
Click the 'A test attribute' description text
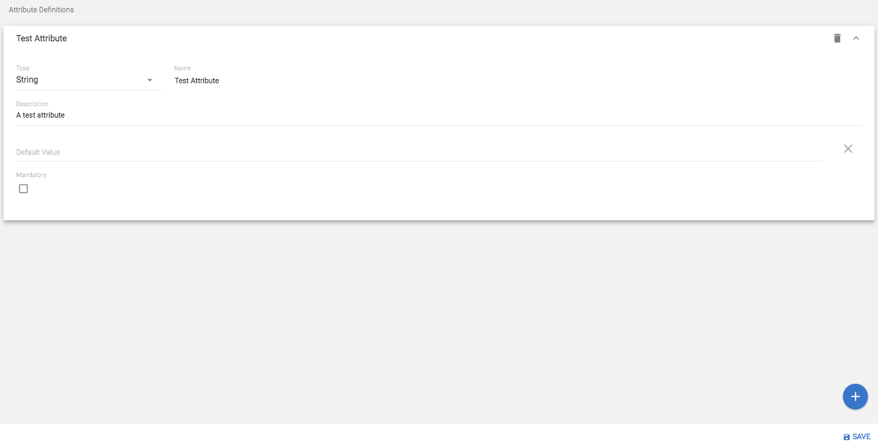click(41, 115)
